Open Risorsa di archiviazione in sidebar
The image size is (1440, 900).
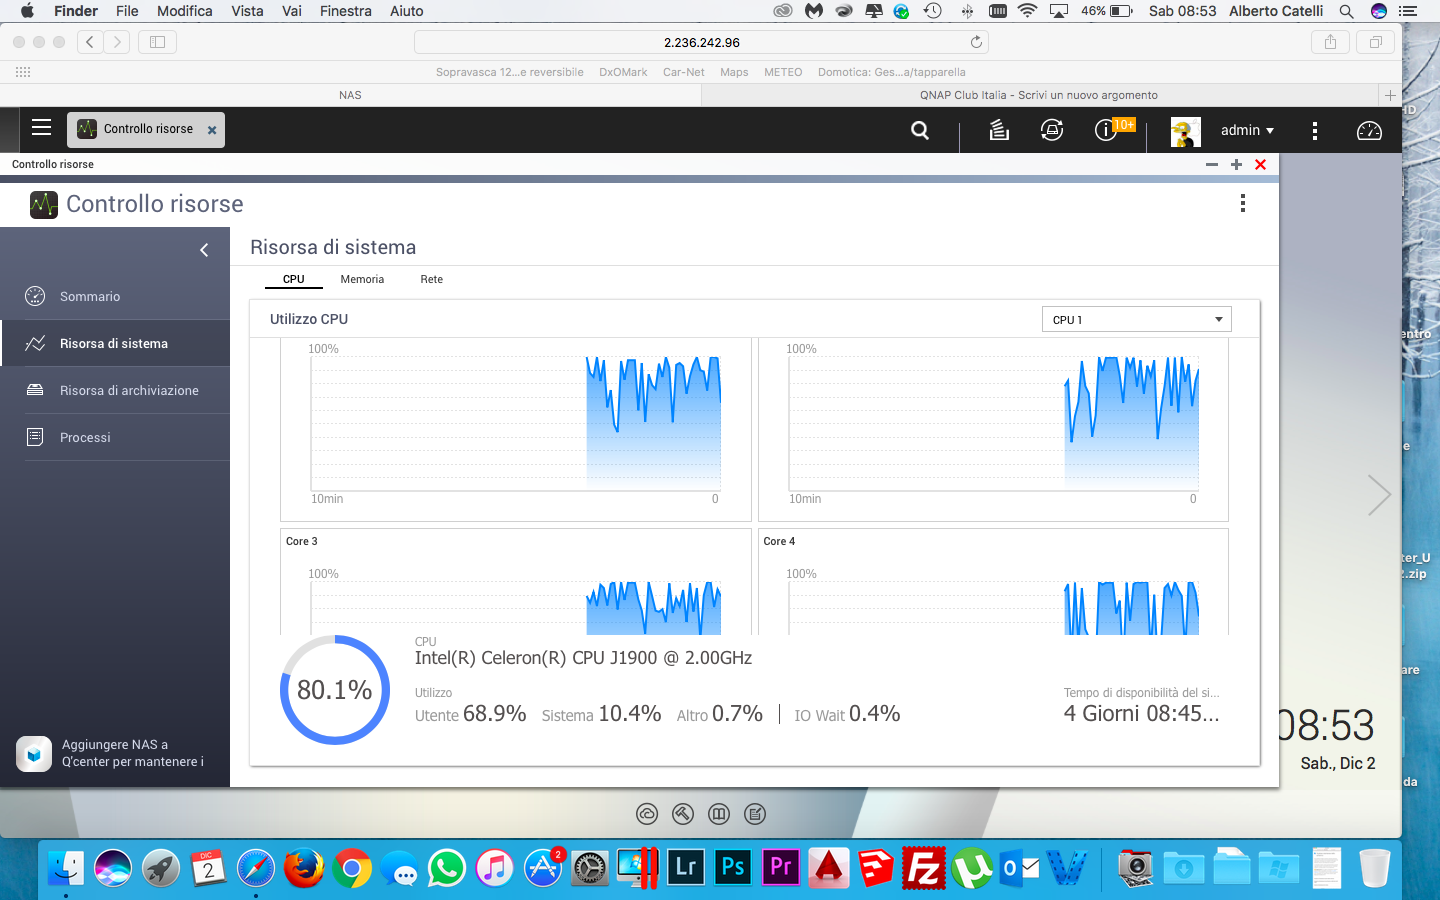128,390
